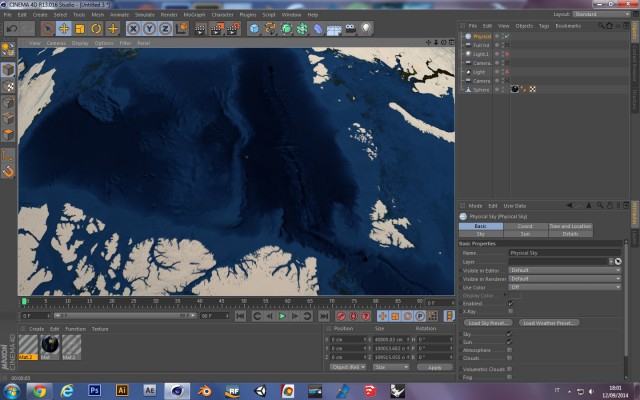Go to the start of animation
The height and width of the screenshot is (400, 640).
(240, 316)
